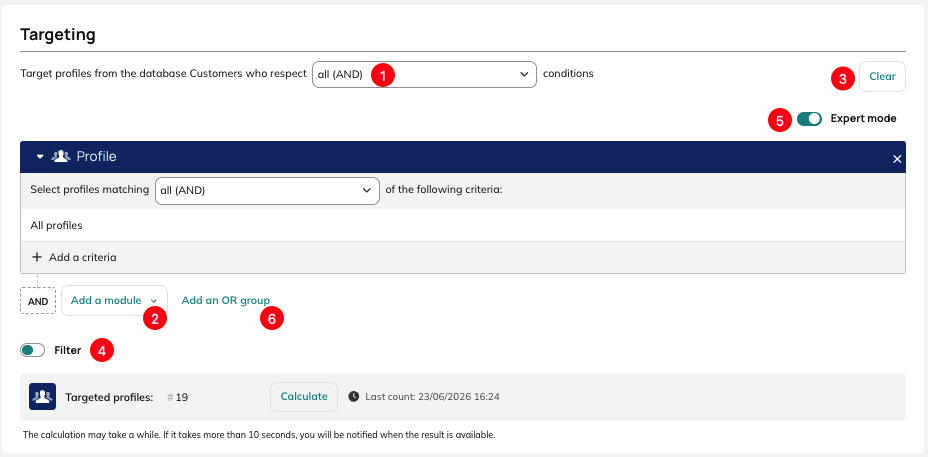This screenshot has height=457, width=928.
Task: Remove the Profile module with the X
Action: click(897, 159)
